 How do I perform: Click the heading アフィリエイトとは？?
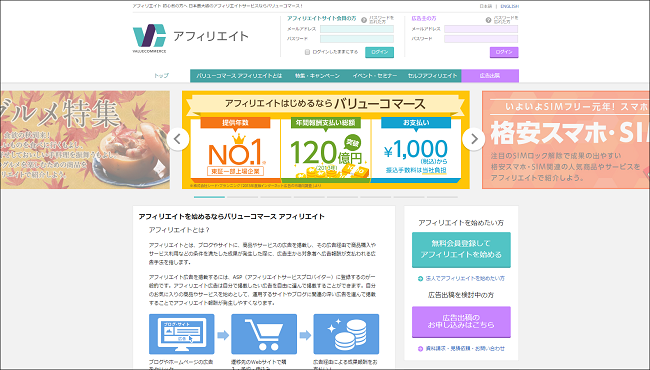(179, 230)
